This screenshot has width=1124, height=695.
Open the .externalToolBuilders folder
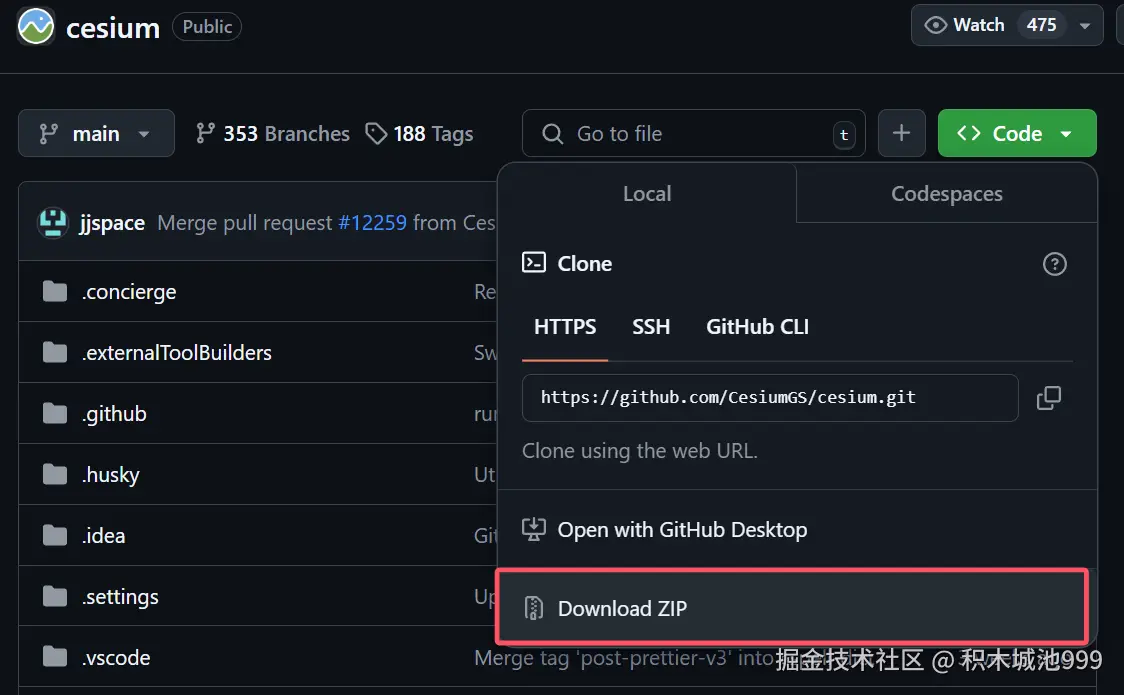click(x=176, y=353)
